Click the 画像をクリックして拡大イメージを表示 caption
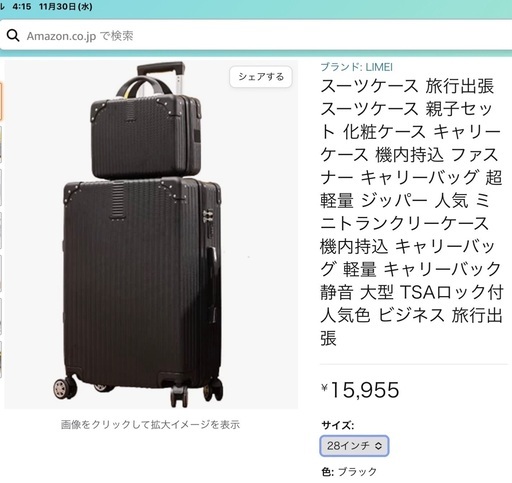512x483 pixels. tap(150, 425)
